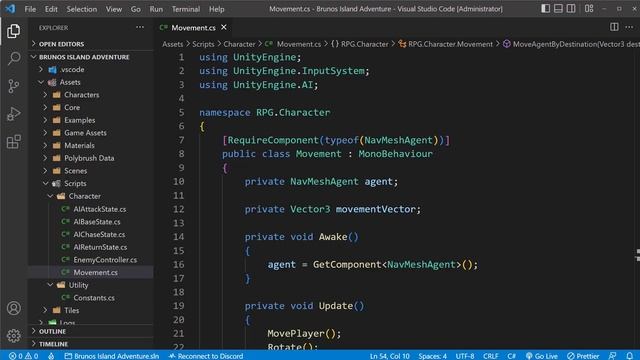Expand the Outline section
Image resolution: width=640 pixels, height=360 pixels.
[91, 331]
